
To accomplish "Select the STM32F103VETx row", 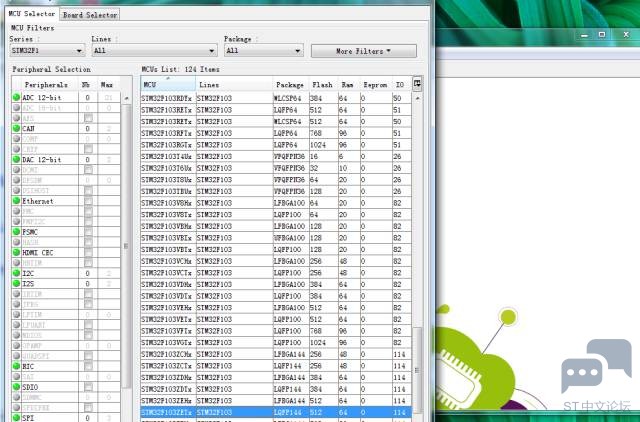I will [x=276, y=319].
